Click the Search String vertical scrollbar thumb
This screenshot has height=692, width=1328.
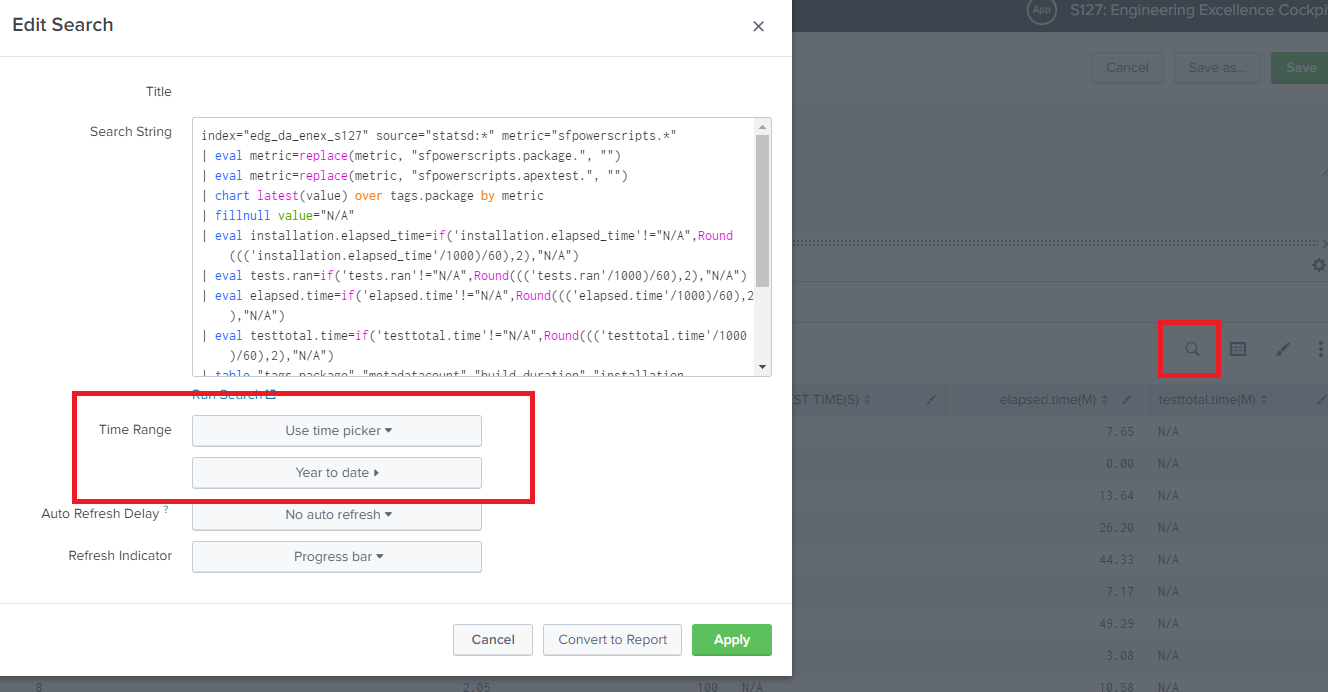coord(763,211)
